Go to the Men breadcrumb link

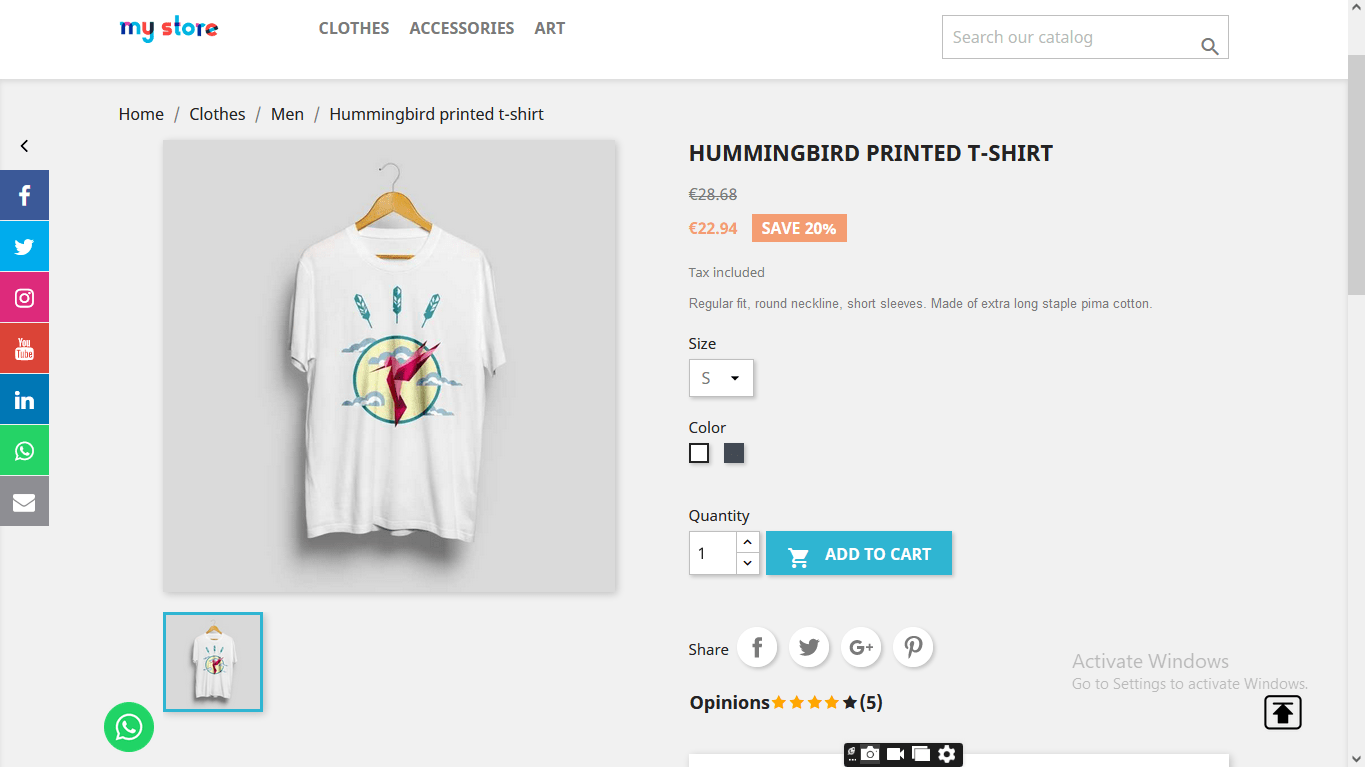tap(287, 114)
